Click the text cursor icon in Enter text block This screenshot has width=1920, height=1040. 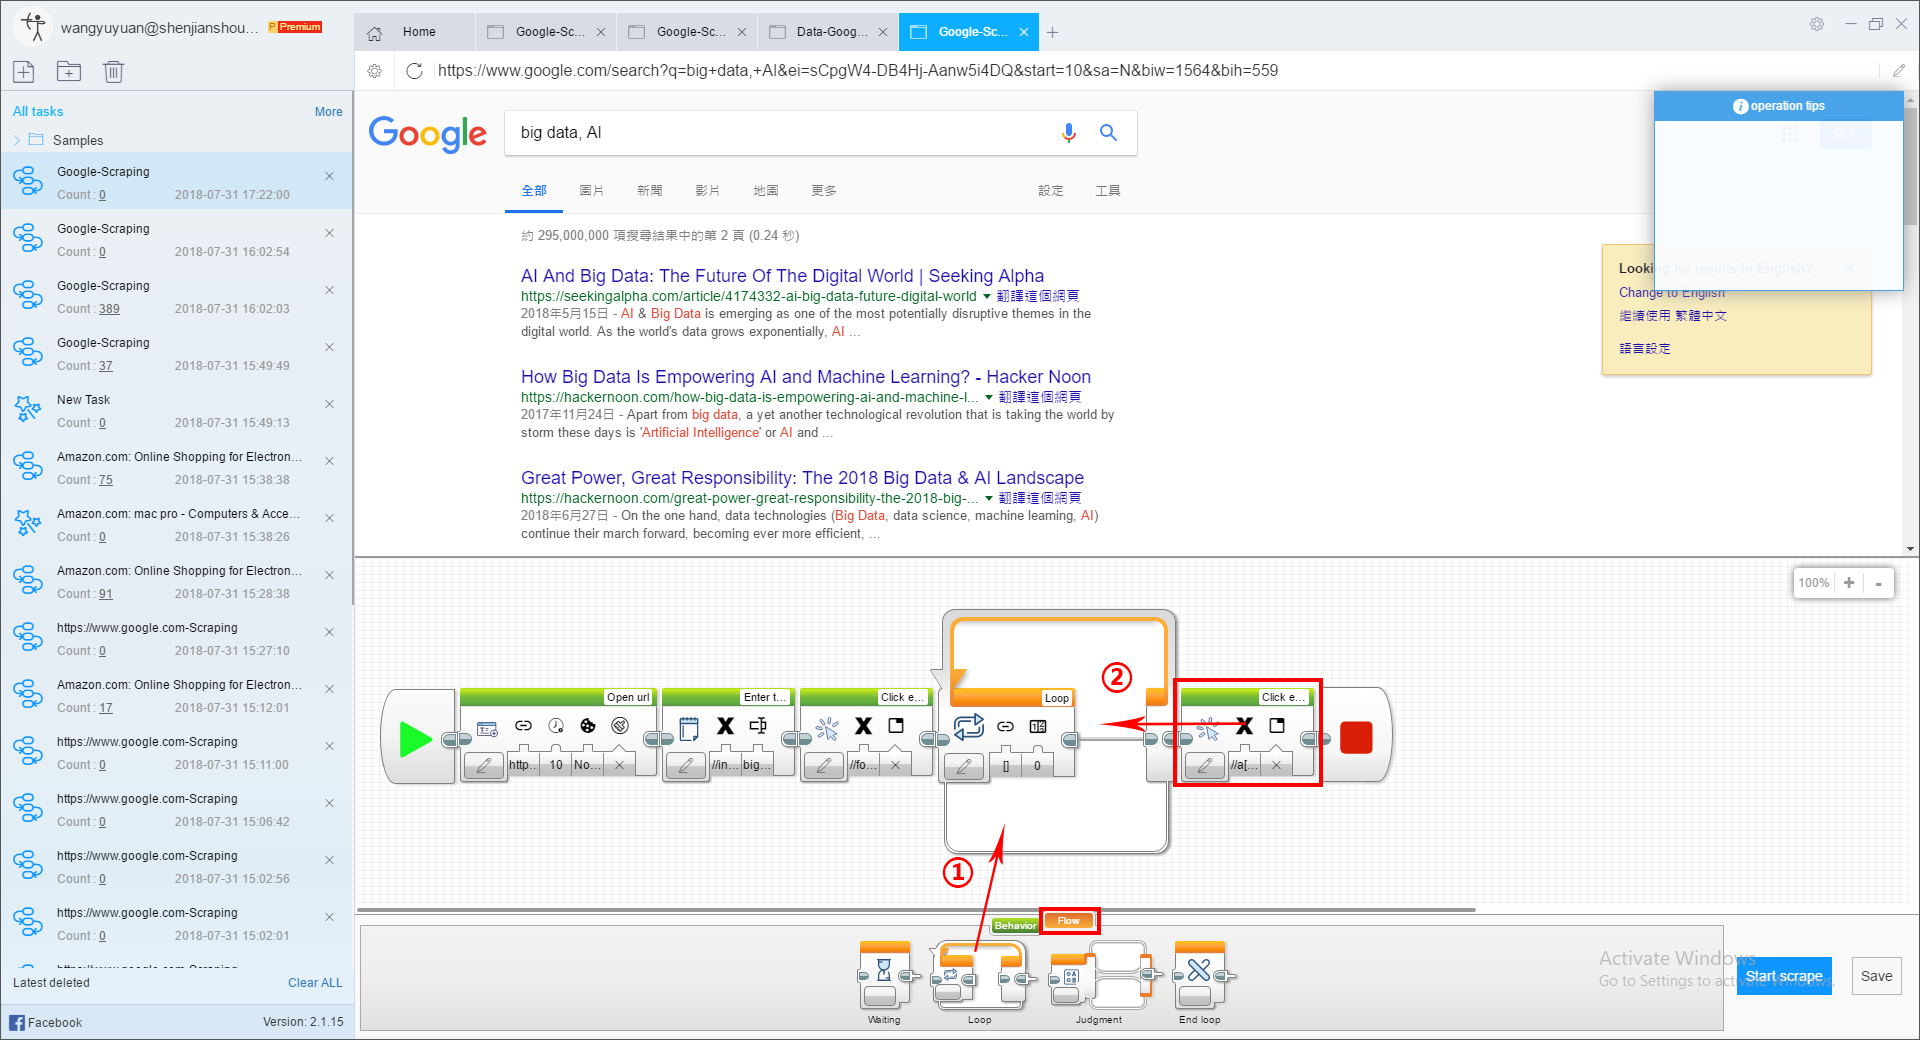758,726
